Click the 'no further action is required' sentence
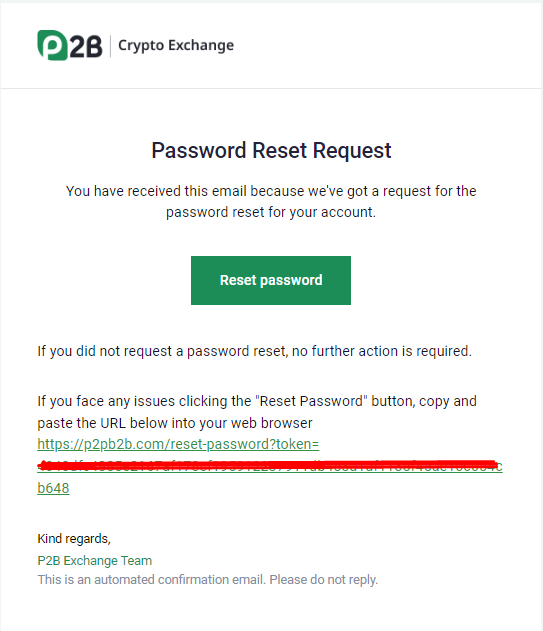This screenshot has height=631, width=543. click(382, 351)
